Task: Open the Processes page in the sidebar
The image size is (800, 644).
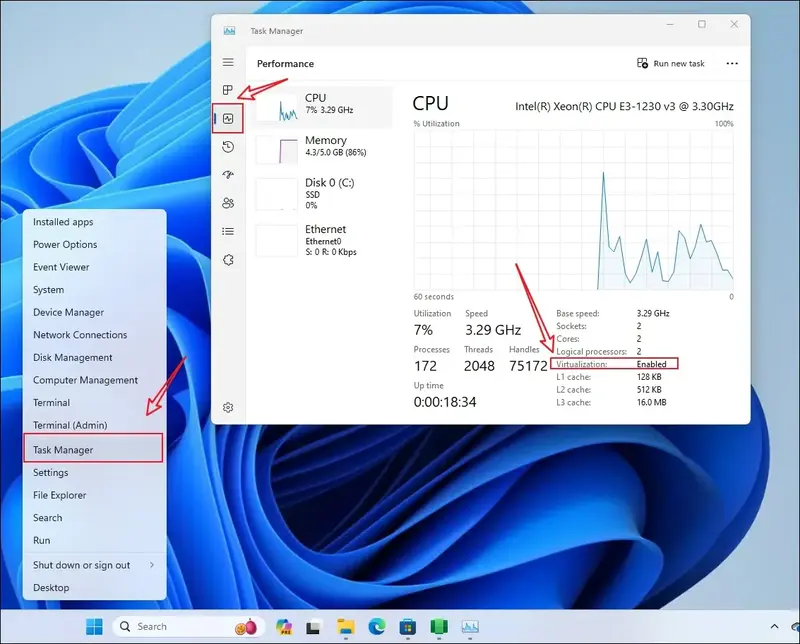Action: click(x=228, y=90)
